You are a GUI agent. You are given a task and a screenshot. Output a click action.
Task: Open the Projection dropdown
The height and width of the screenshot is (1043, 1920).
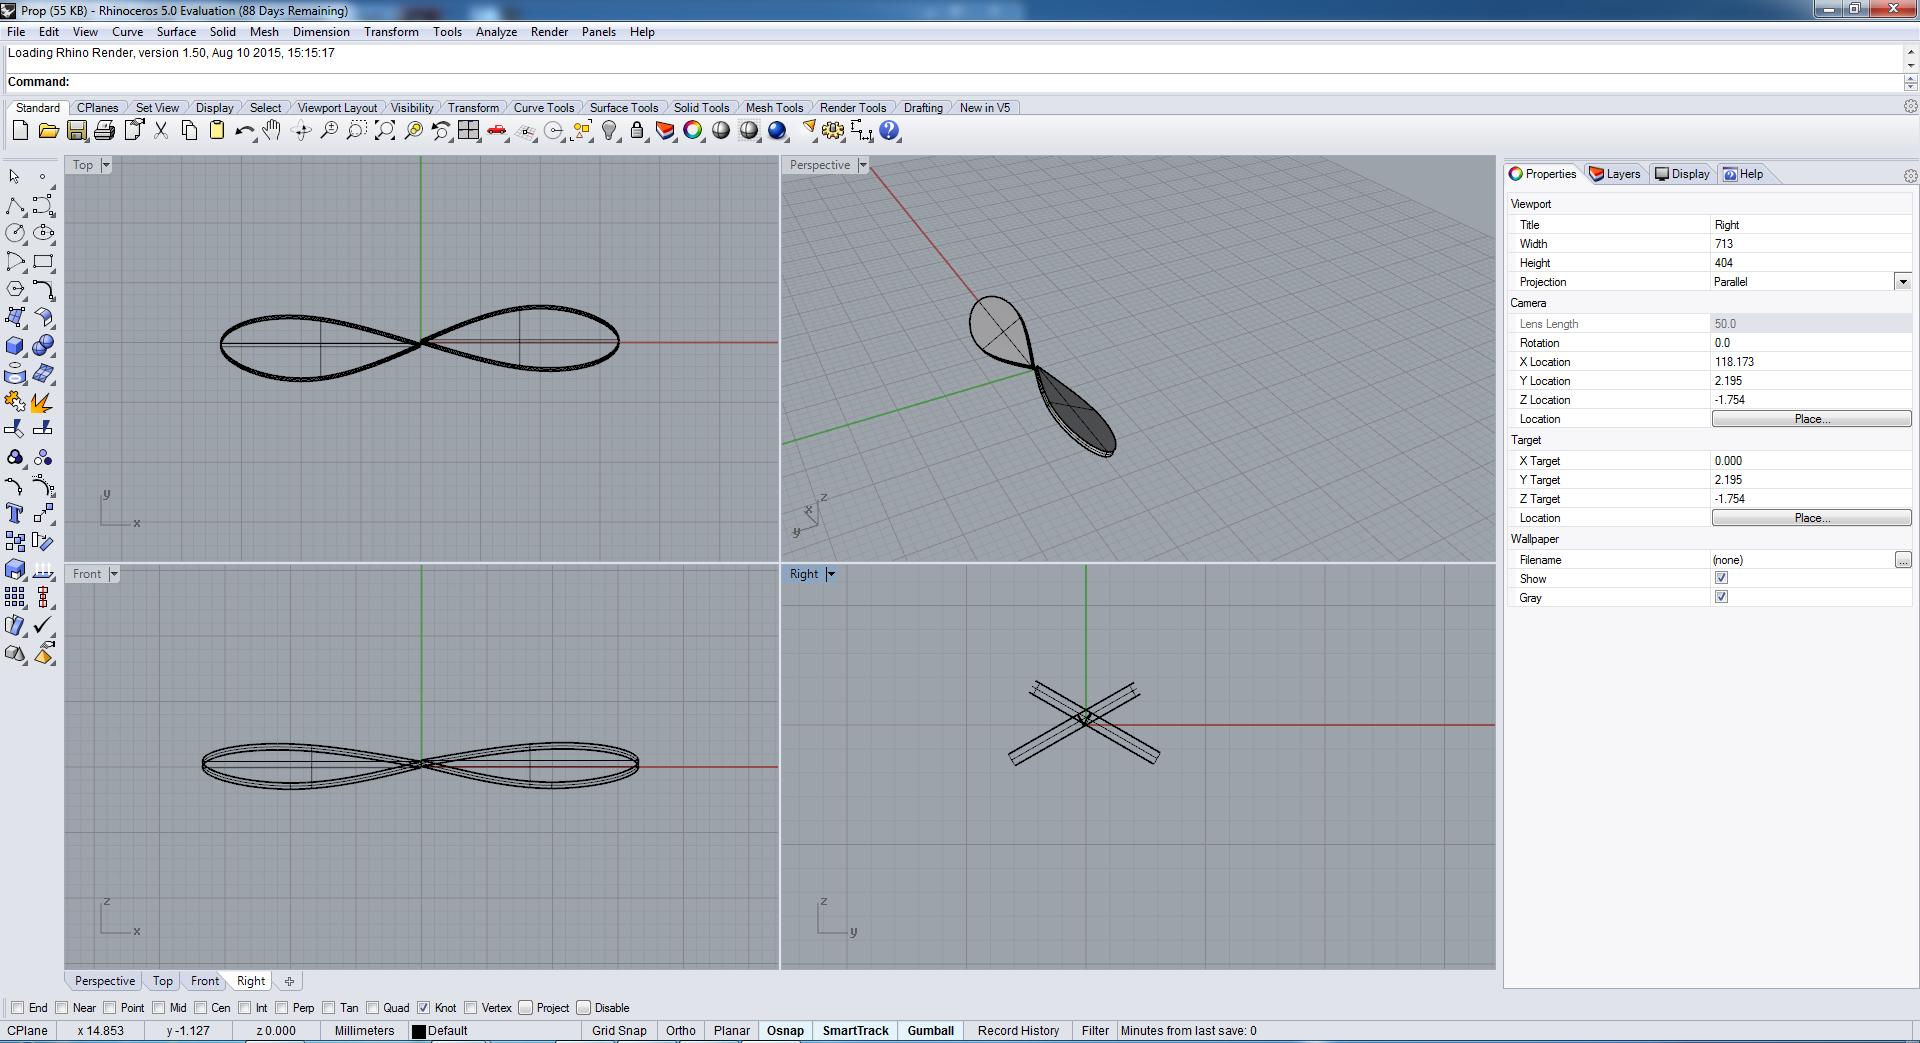1903,282
